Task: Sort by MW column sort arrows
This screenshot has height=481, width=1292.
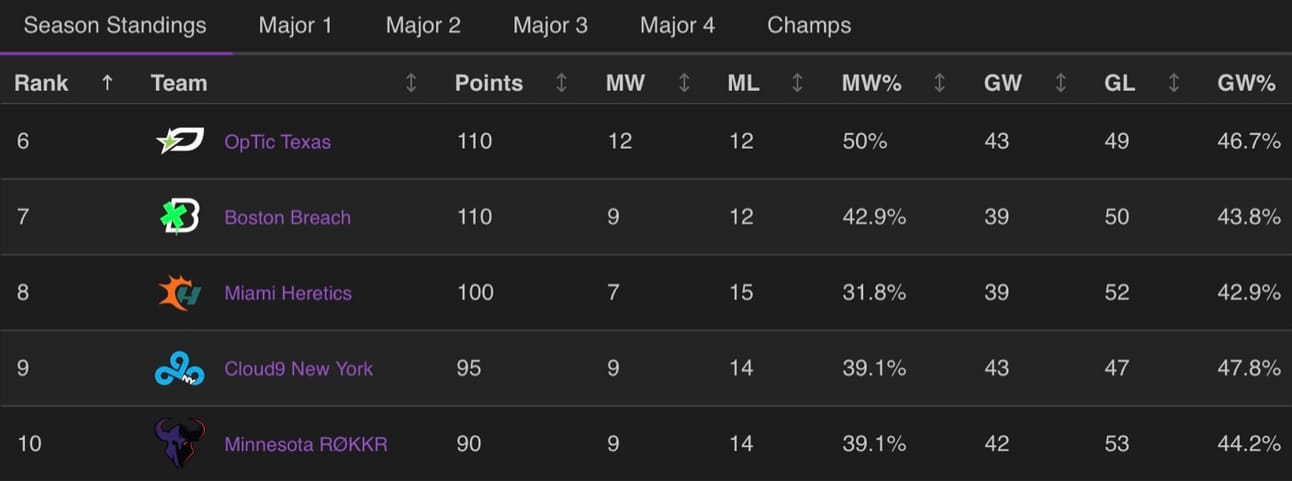Action: [x=684, y=83]
